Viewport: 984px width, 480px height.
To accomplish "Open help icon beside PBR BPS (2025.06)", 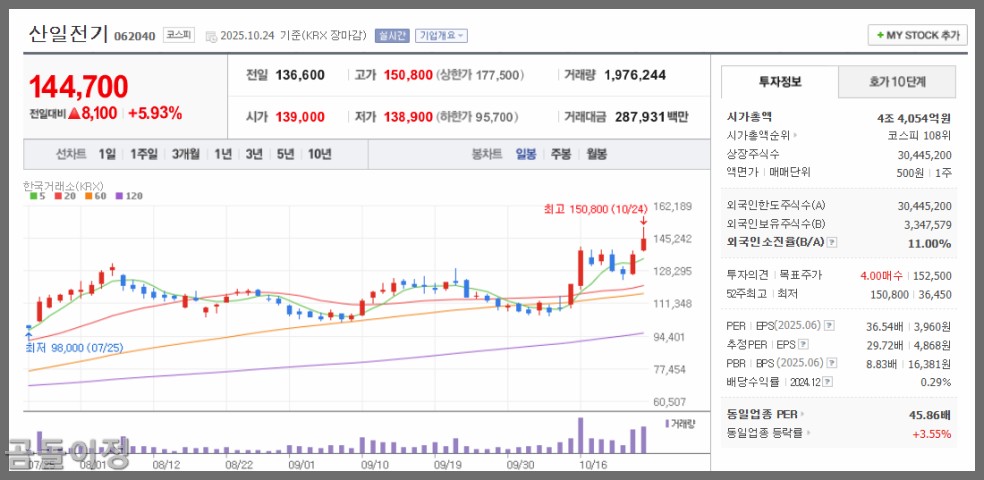I will [832, 363].
